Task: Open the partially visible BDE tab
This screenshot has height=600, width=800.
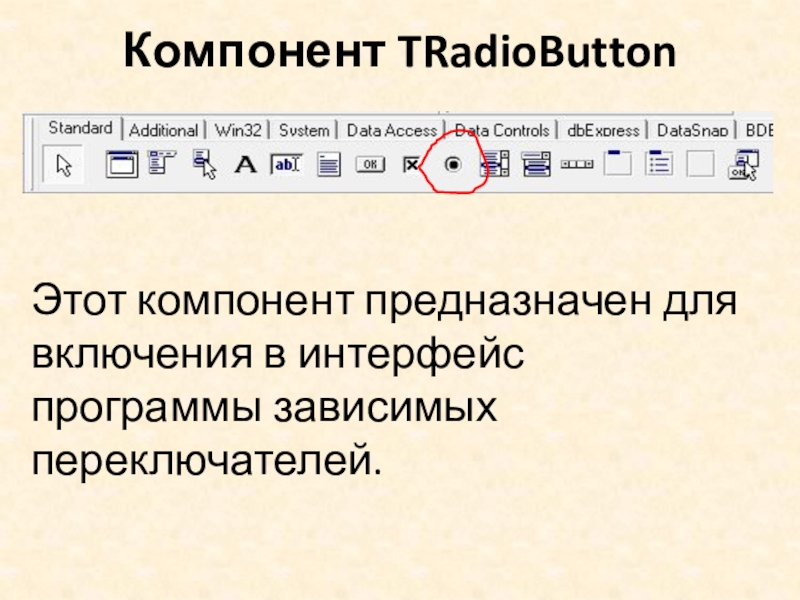Action: pyautogui.click(x=758, y=131)
